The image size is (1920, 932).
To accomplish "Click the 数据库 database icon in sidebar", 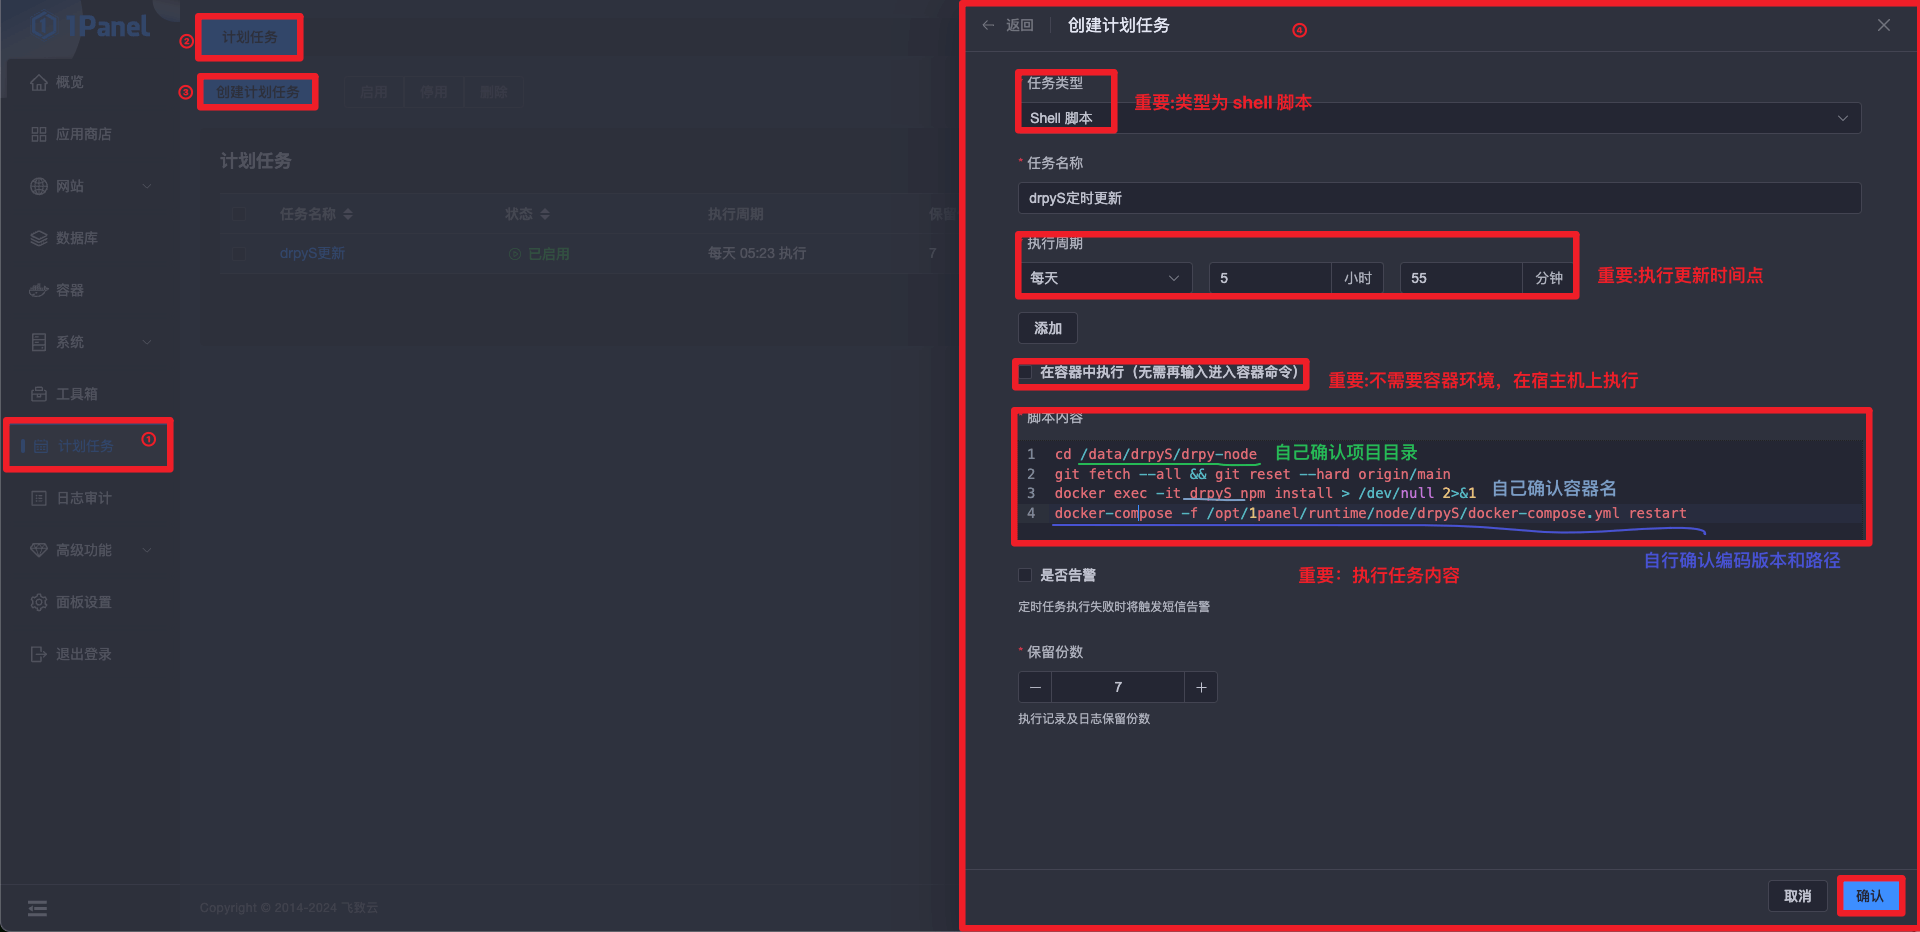I will point(39,238).
